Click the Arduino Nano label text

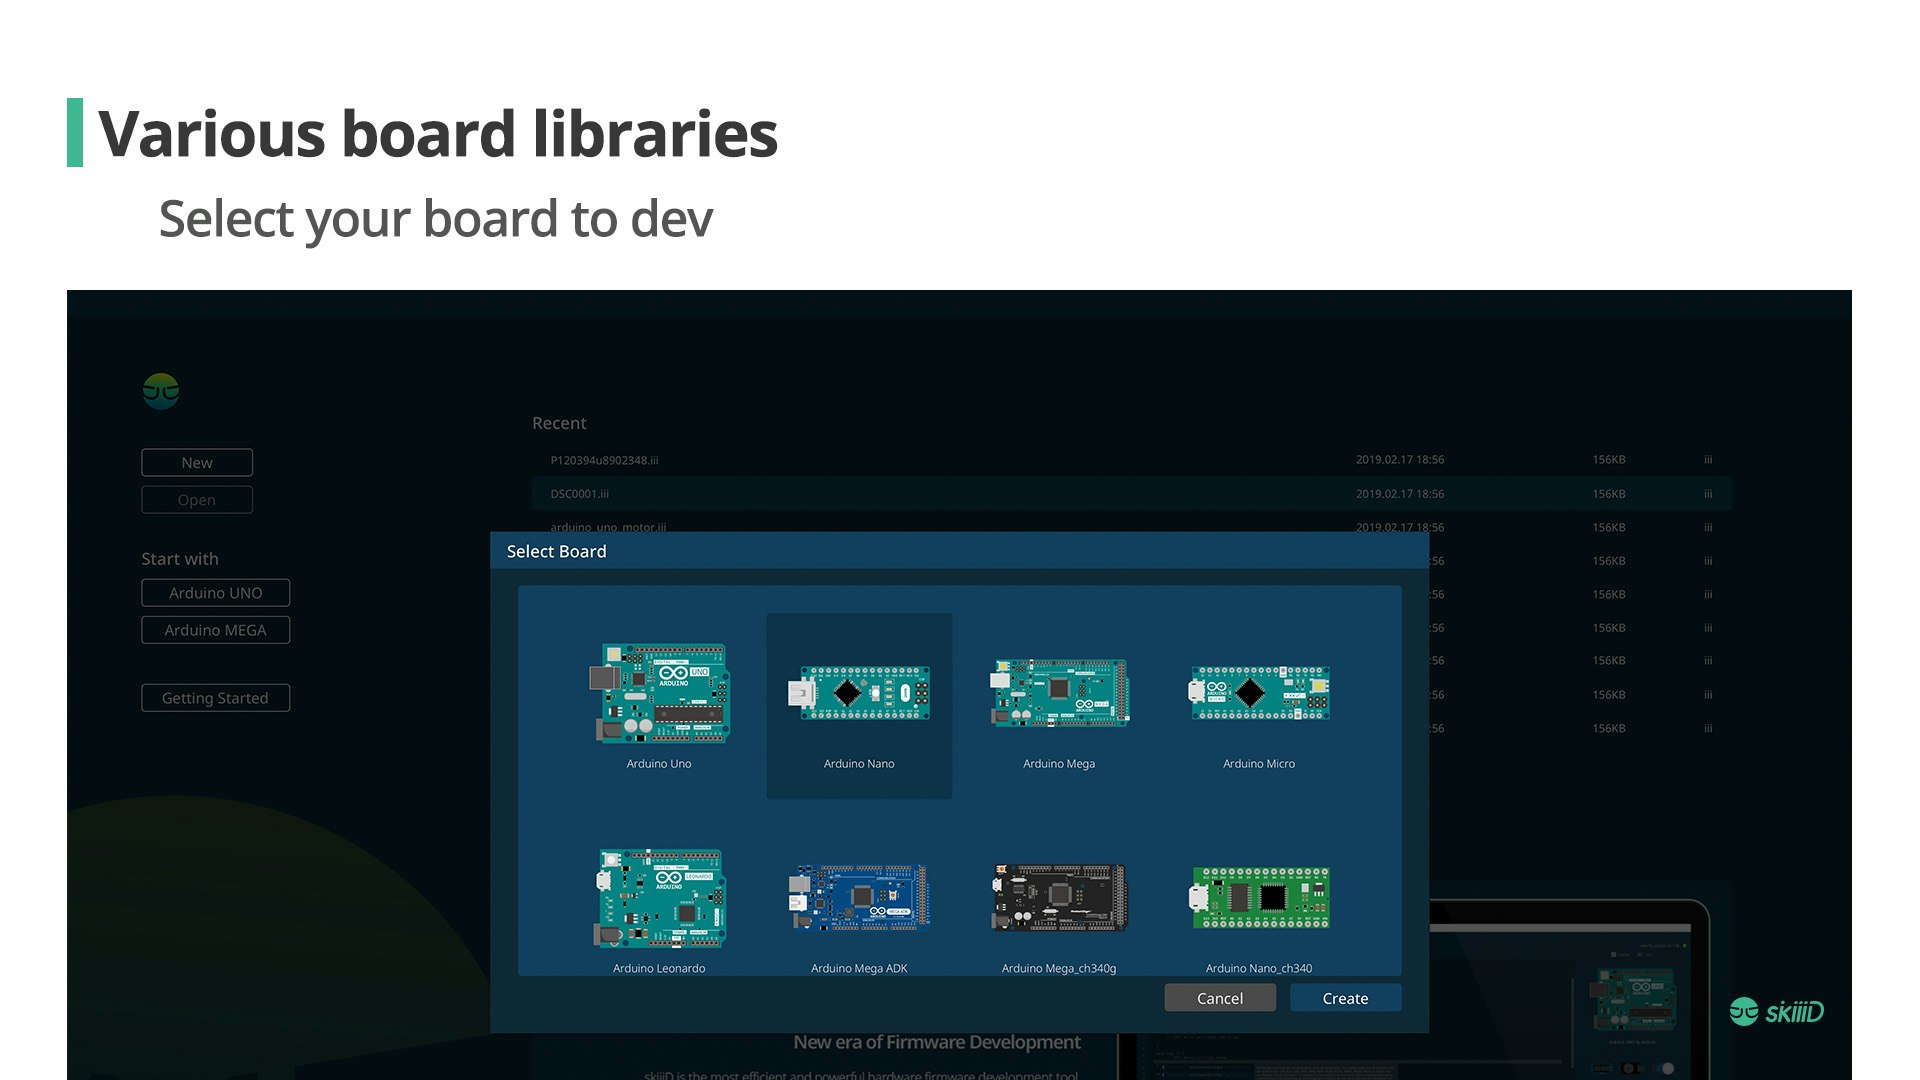click(x=859, y=764)
